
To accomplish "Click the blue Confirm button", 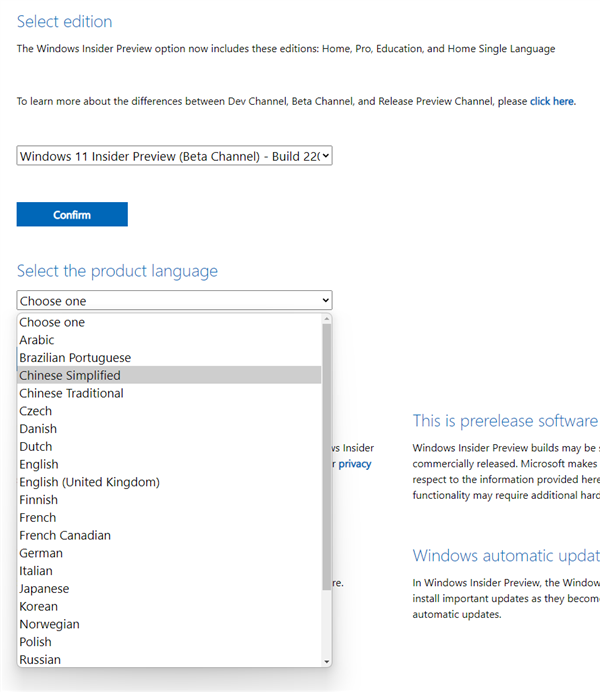I will pos(72,214).
